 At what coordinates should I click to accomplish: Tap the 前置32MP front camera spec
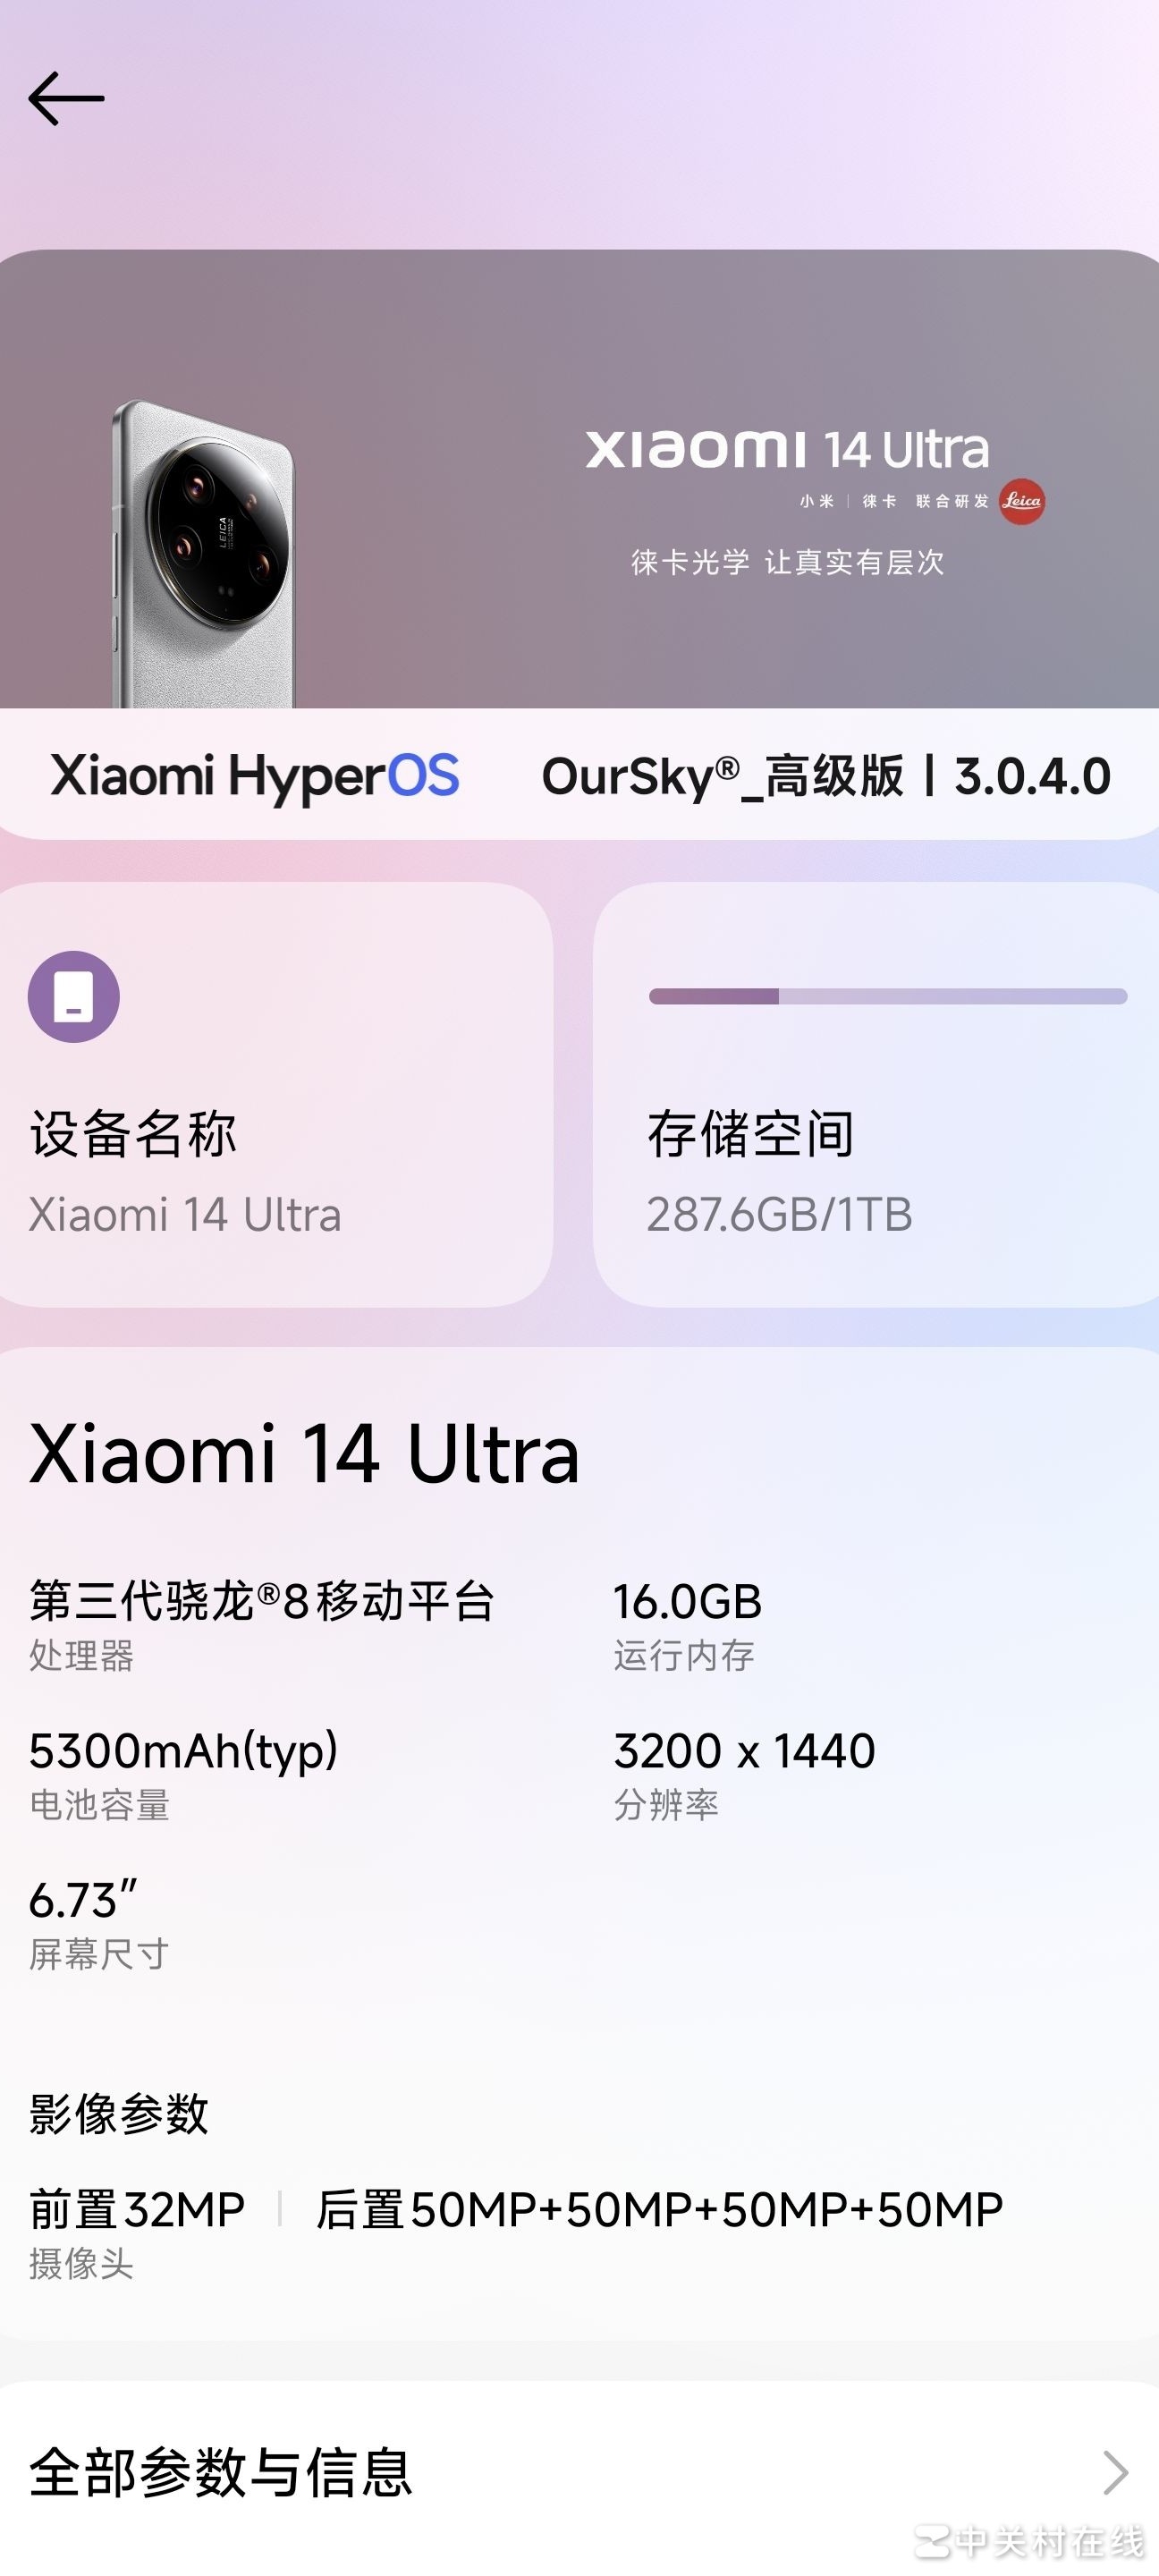(137, 2210)
